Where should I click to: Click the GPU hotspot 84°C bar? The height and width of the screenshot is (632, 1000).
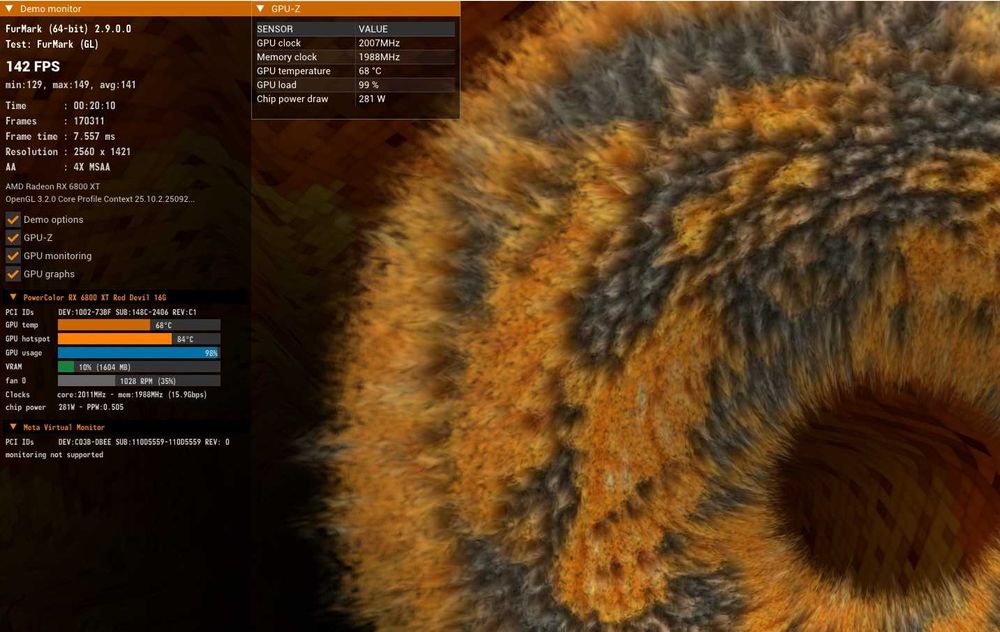(x=139, y=339)
